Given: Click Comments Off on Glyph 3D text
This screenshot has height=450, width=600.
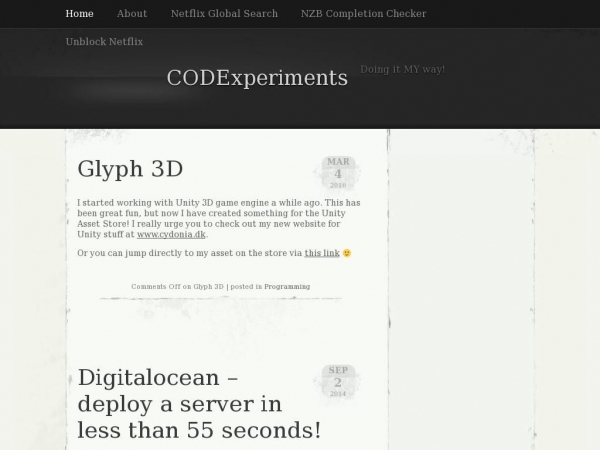Looking at the screenshot, I should pyautogui.click(x=177, y=287).
